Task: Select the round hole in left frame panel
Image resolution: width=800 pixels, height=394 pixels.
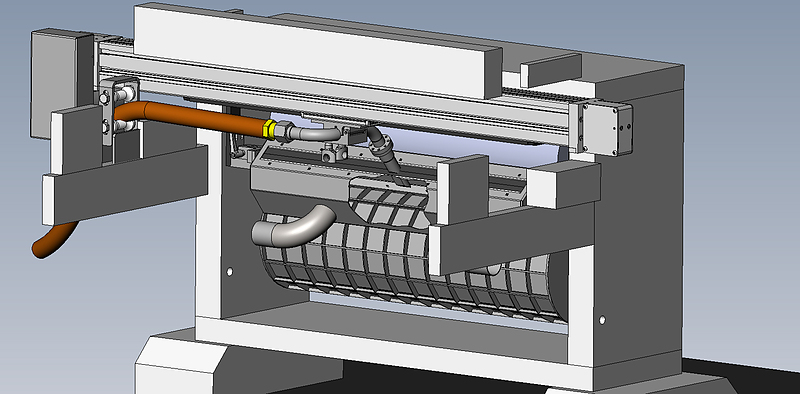Action: coord(230,272)
